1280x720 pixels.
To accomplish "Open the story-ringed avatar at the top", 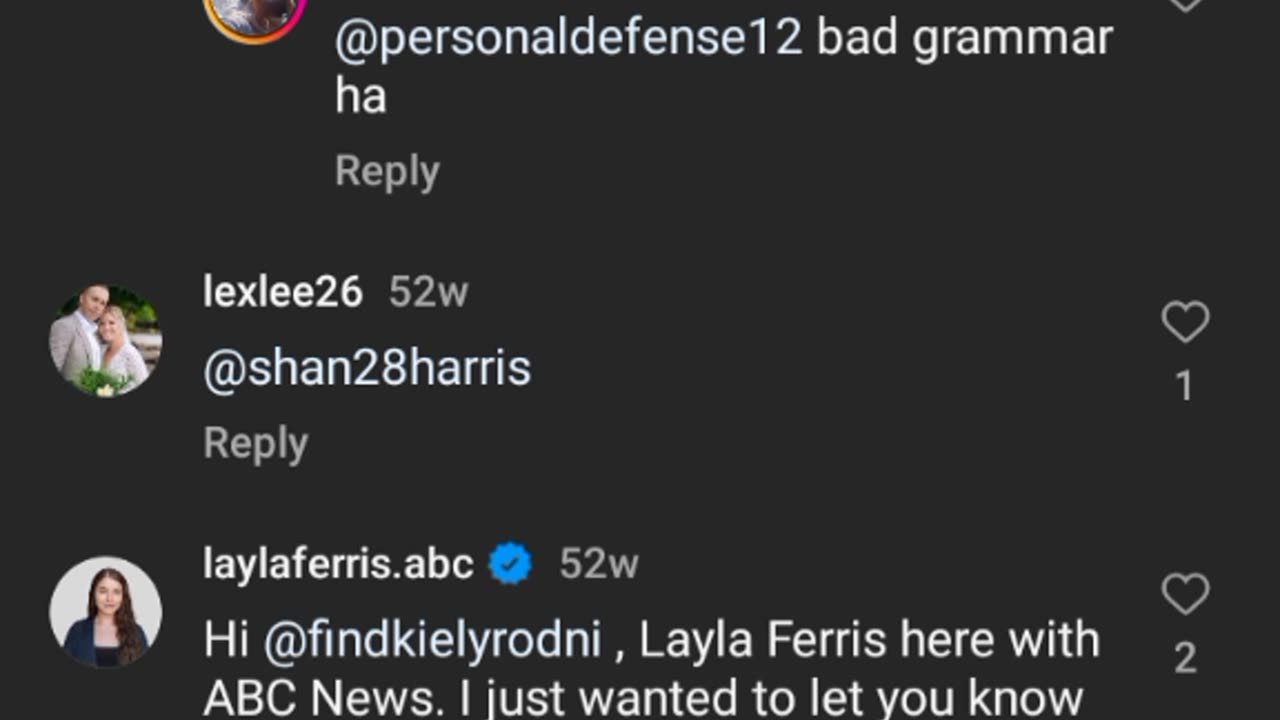I will tap(254, 12).
